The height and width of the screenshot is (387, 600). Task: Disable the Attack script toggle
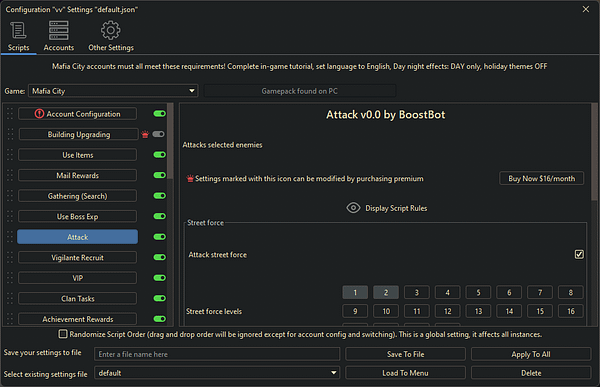(x=160, y=237)
